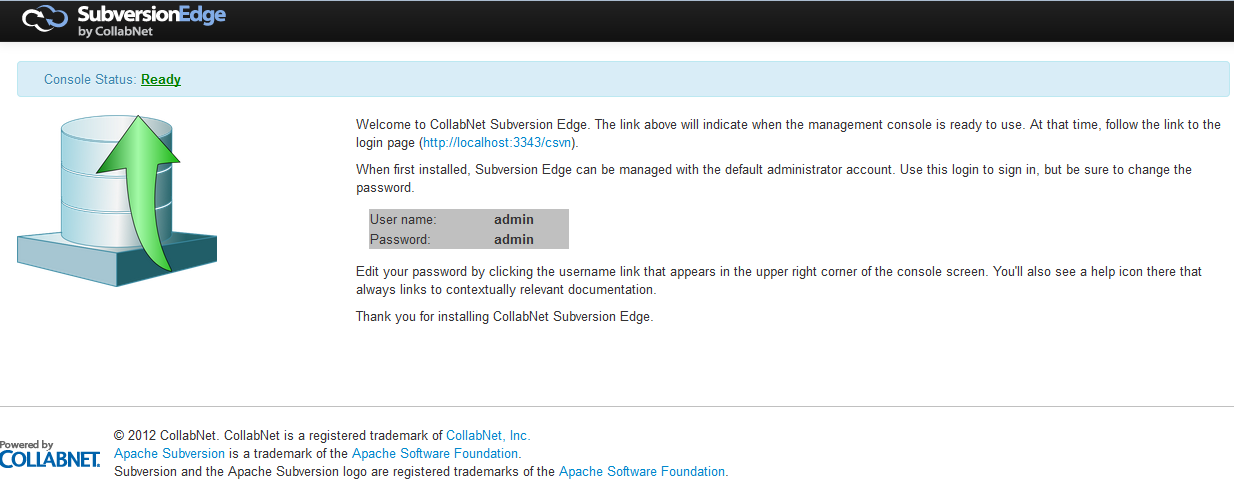Click the 'User name:' label
This screenshot has height=489, width=1234.
(x=403, y=219)
